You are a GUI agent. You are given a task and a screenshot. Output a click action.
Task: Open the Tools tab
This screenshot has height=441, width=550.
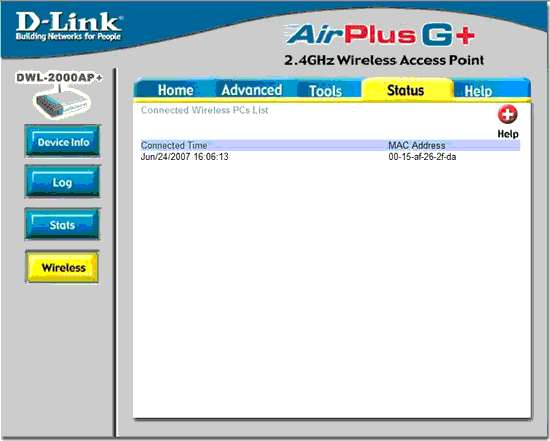pyautogui.click(x=325, y=91)
